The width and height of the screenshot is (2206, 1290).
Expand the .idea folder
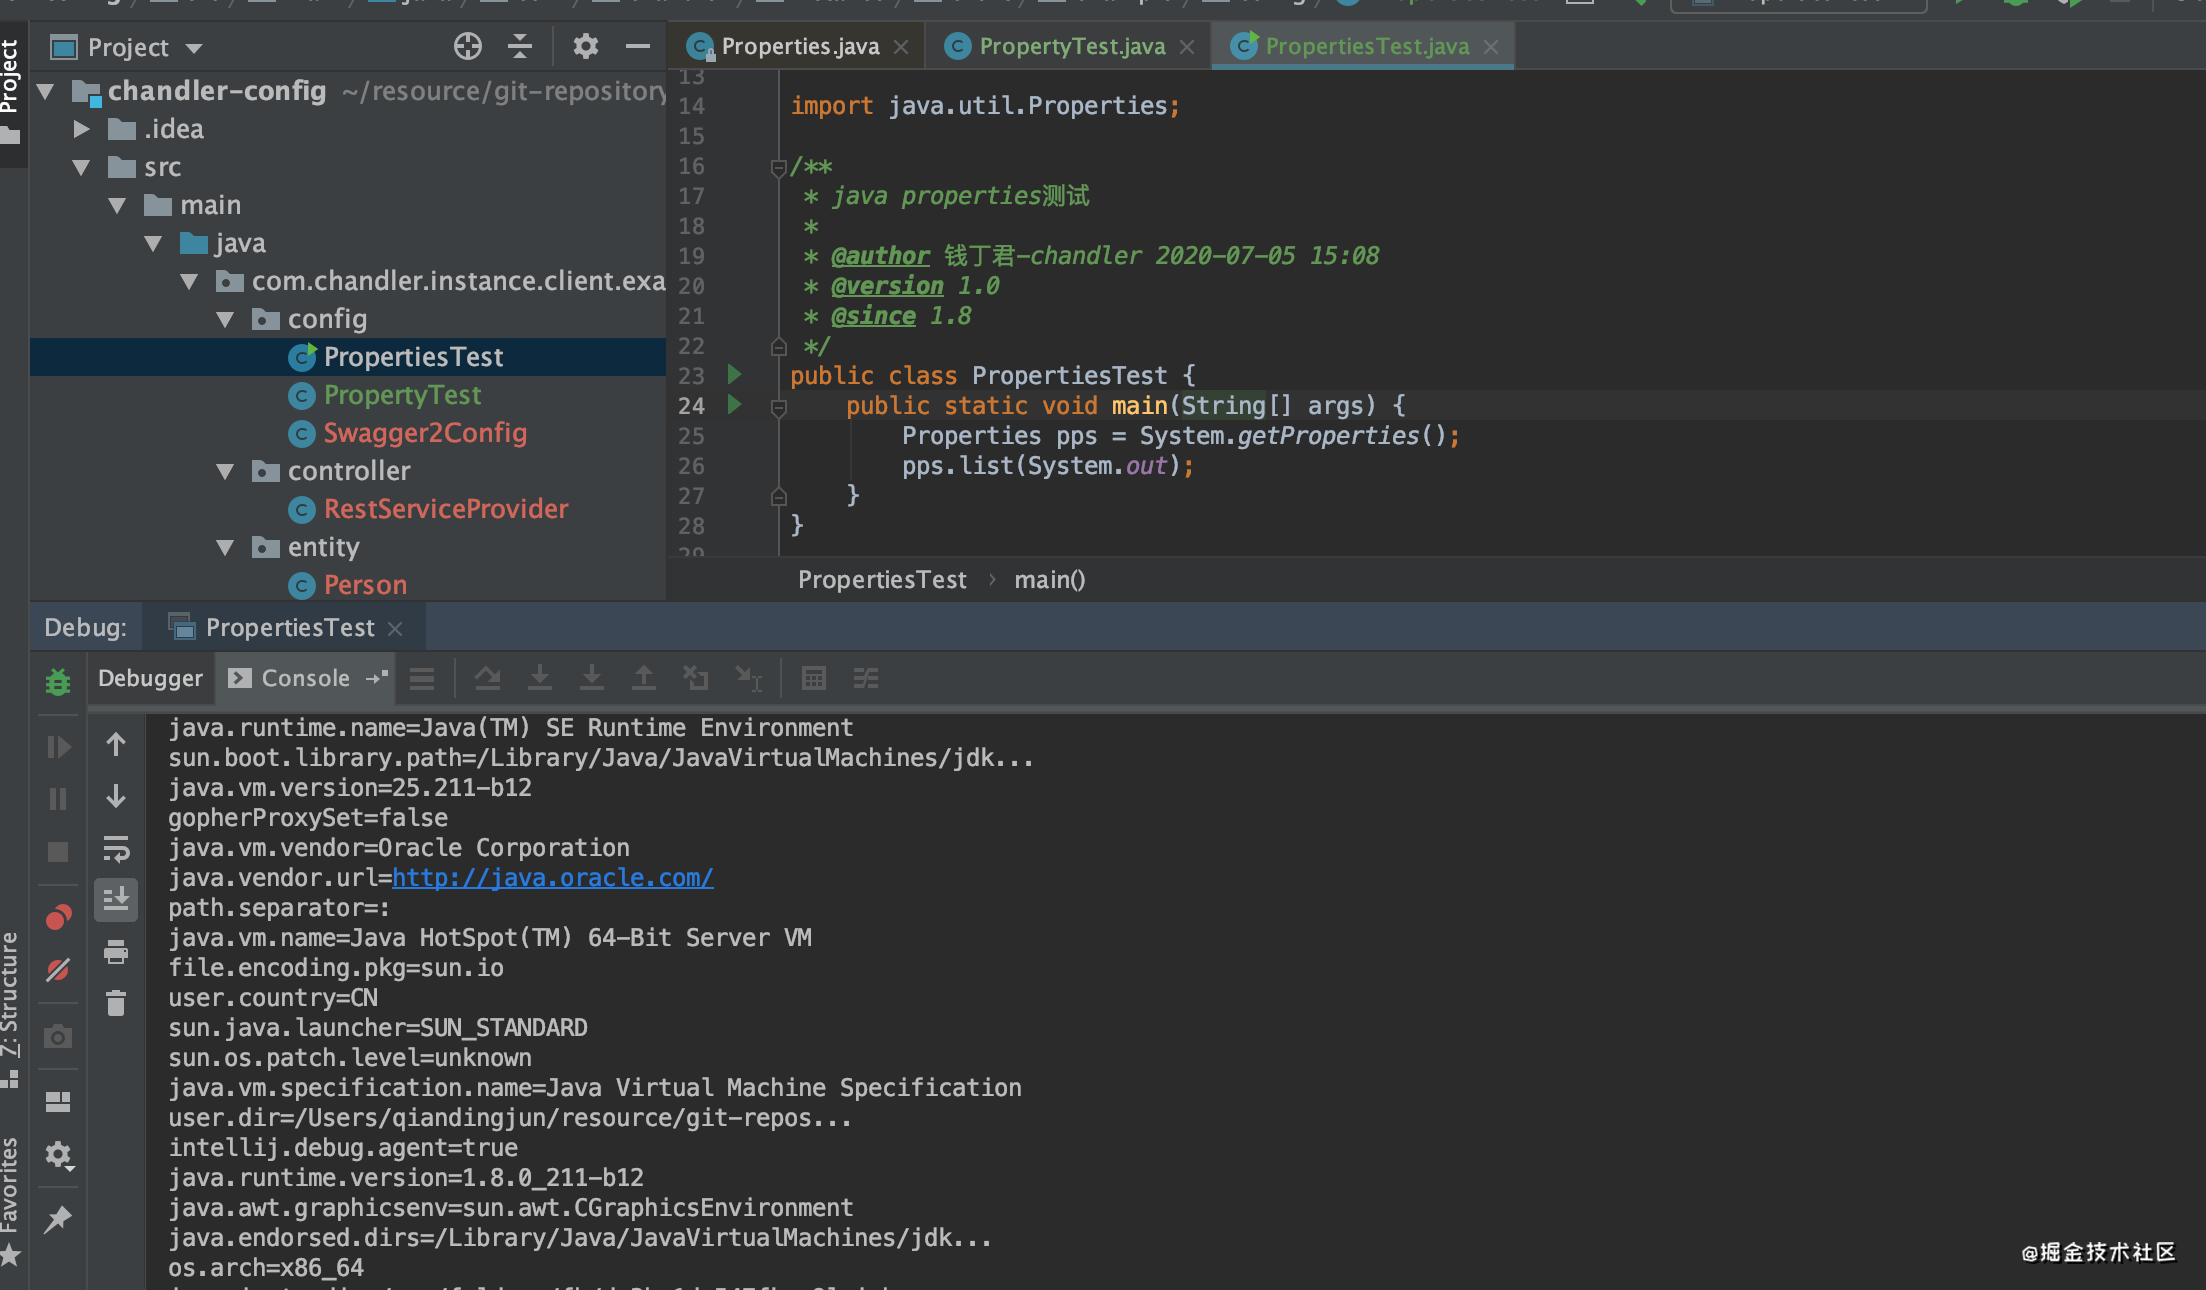[82, 129]
